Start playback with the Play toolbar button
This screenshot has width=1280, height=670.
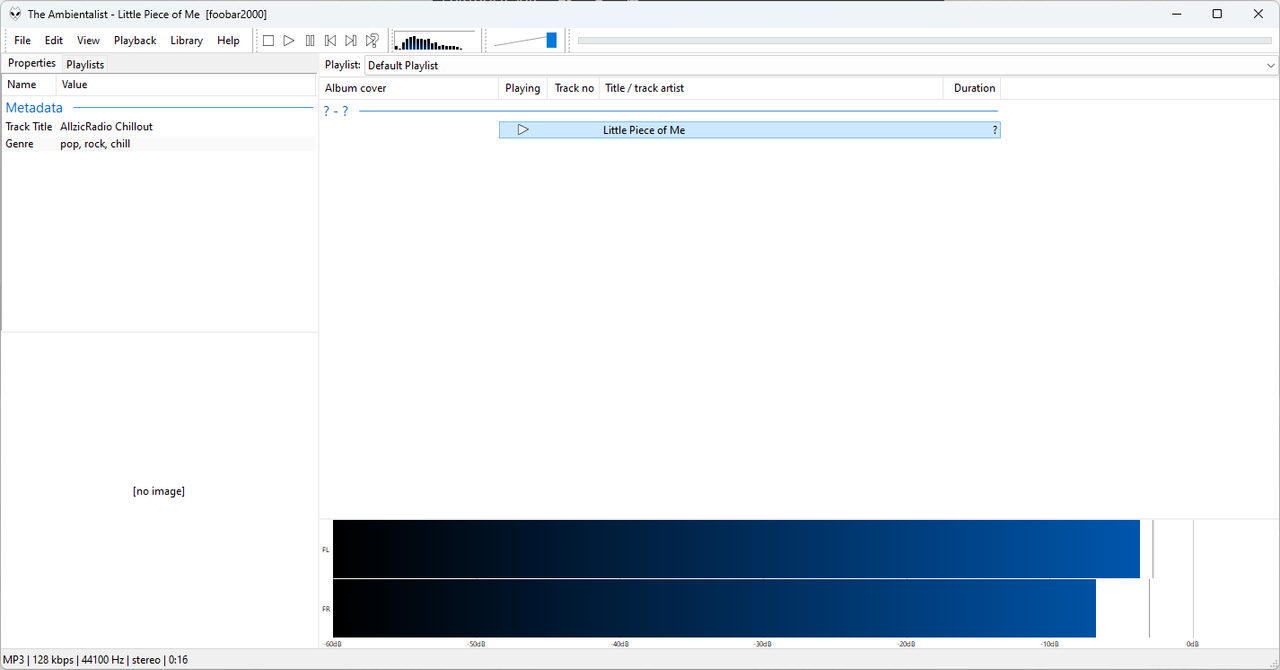click(x=289, y=41)
